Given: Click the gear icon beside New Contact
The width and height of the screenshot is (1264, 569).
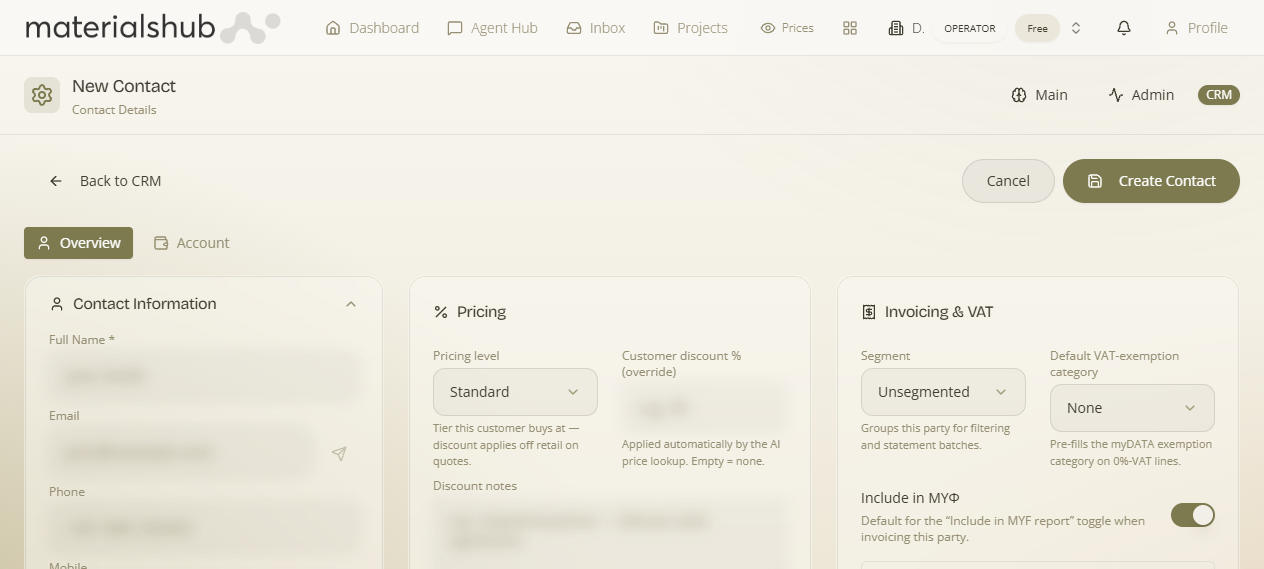Looking at the screenshot, I should click(42, 95).
